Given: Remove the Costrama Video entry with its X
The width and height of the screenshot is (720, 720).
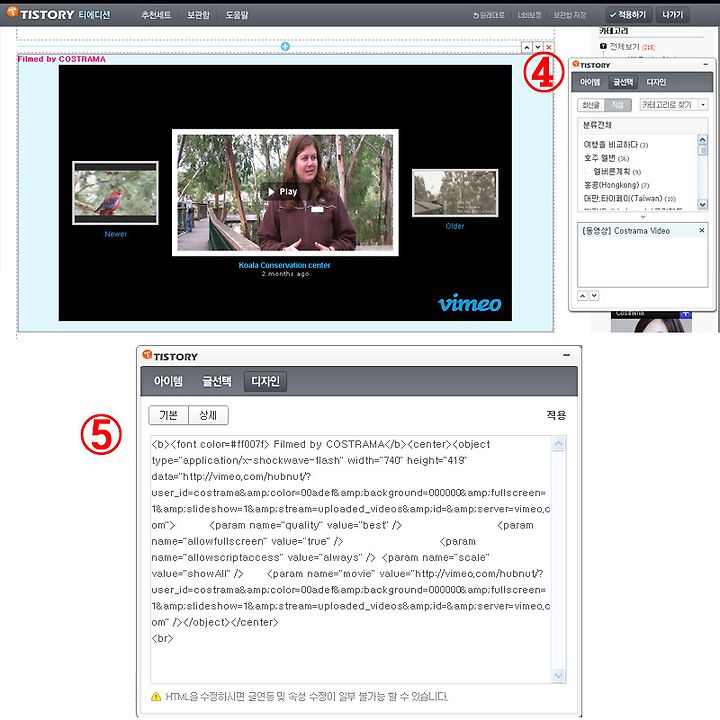Looking at the screenshot, I should [x=702, y=230].
